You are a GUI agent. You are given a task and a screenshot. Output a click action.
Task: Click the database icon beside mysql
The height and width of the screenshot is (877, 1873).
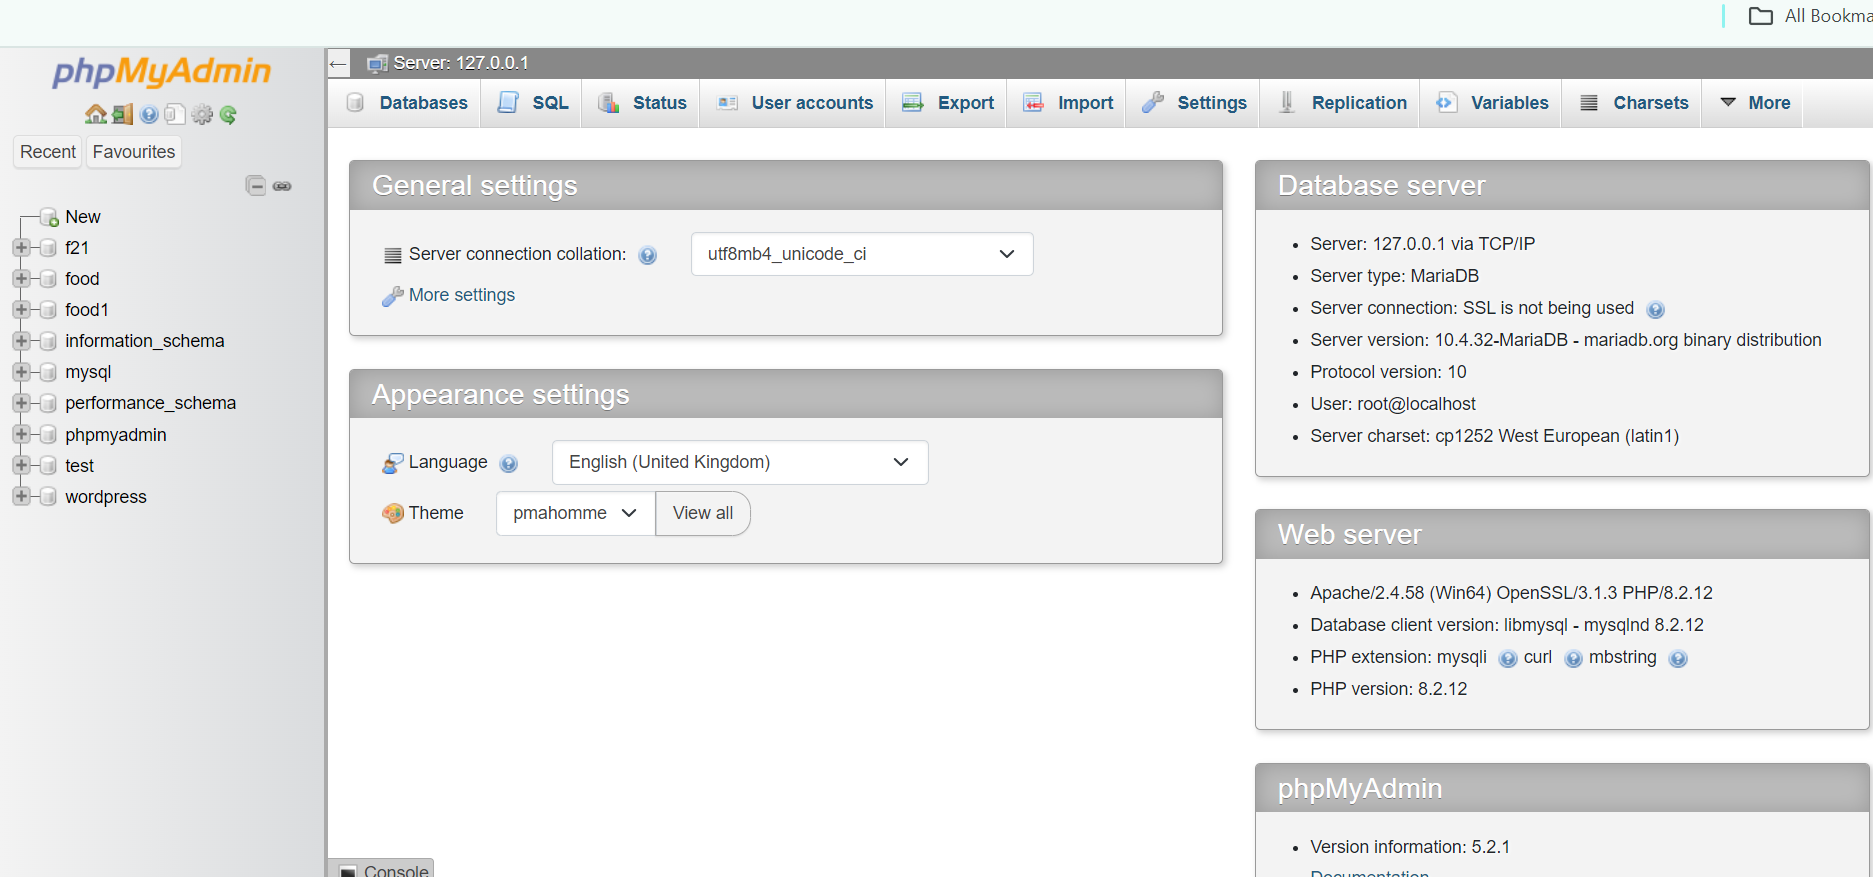pyautogui.click(x=48, y=372)
